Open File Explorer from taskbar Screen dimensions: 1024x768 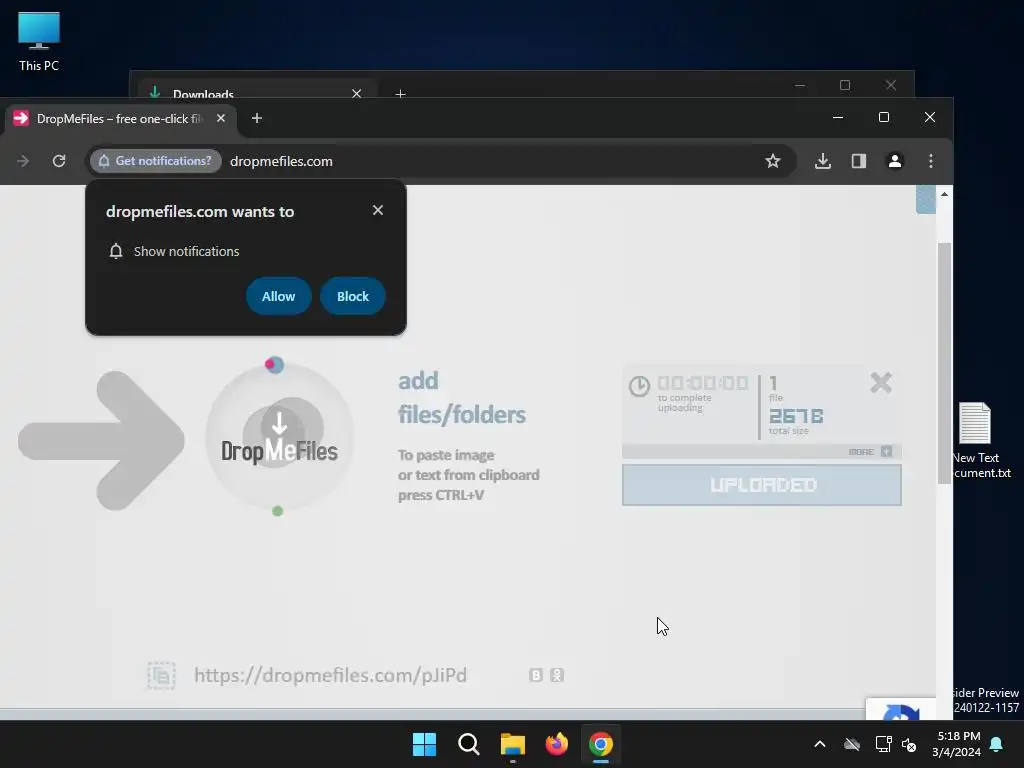point(513,744)
